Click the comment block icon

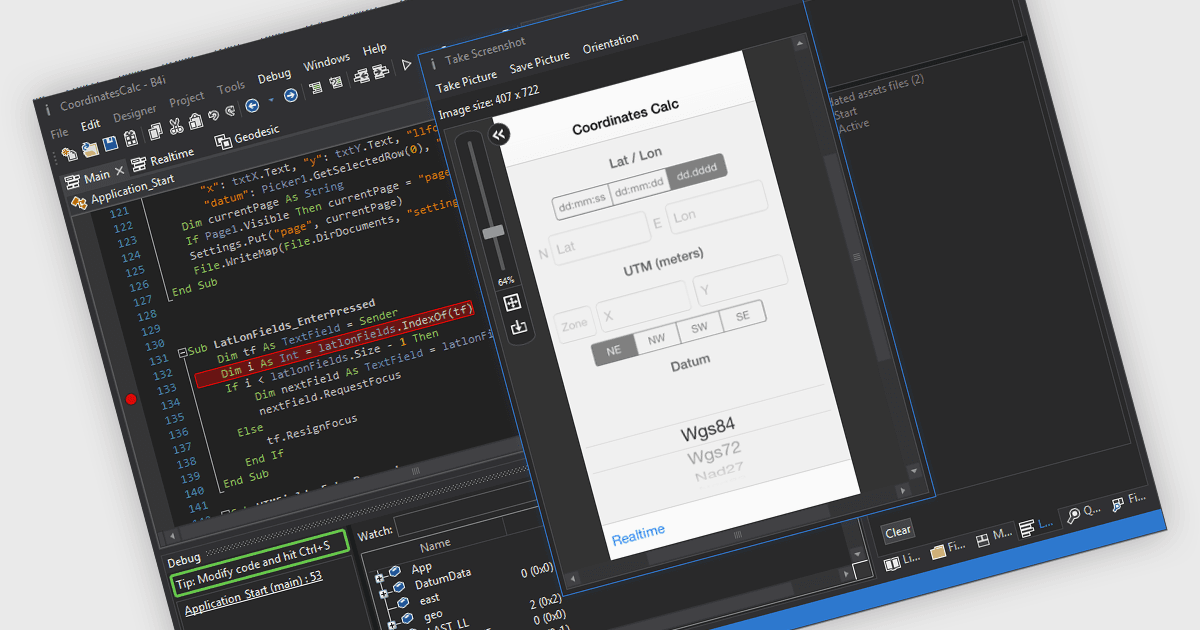(x=316, y=88)
